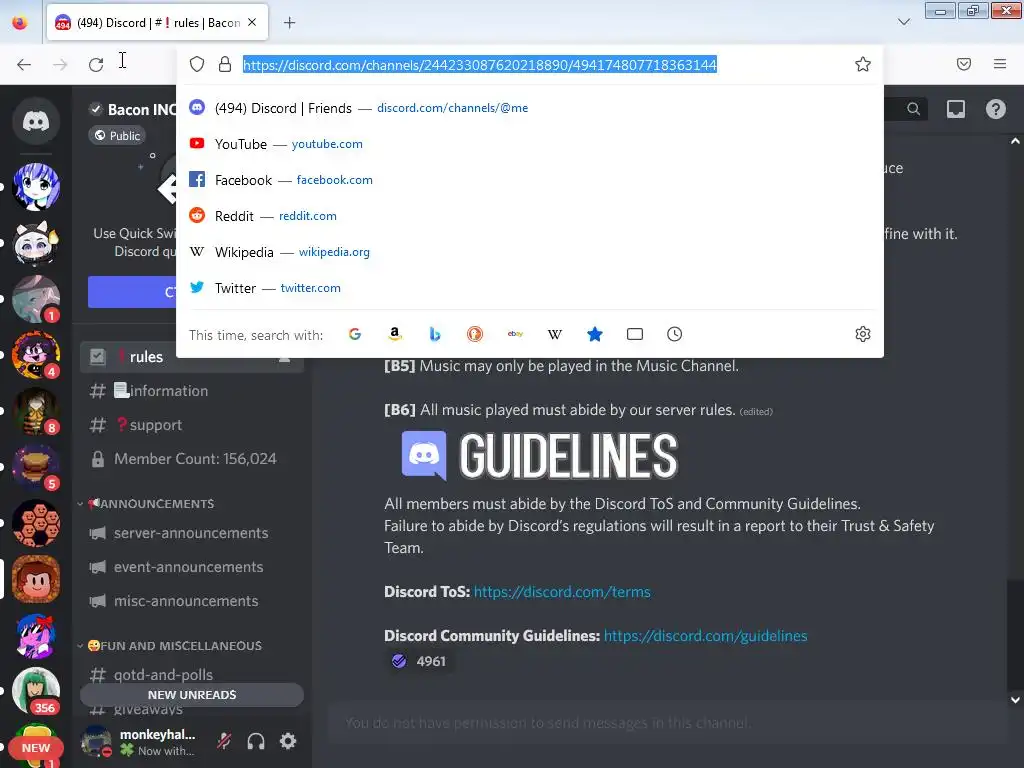Search in bookmarks star icon
1024x768 pixels.
pyautogui.click(x=594, y=334)
